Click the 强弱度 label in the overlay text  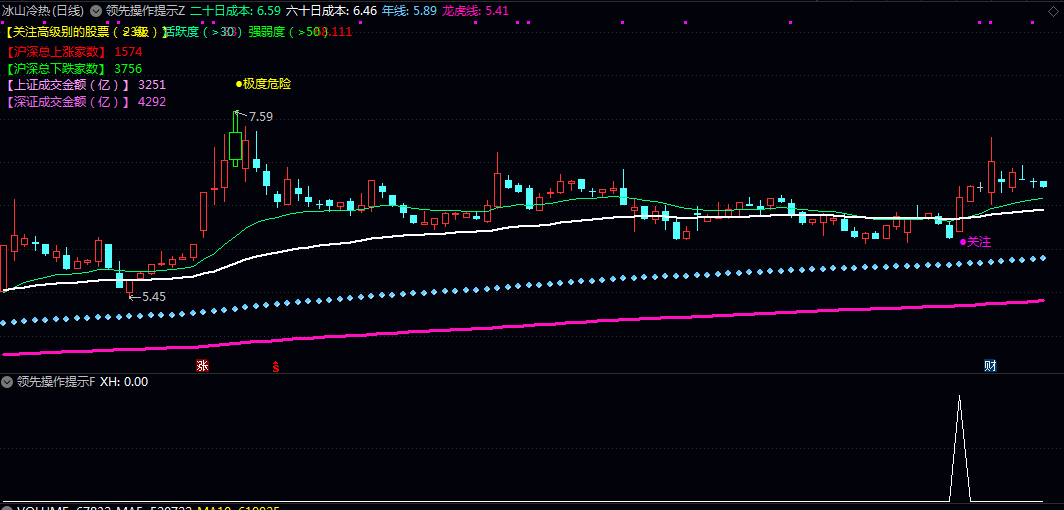(x=267, y=31)
